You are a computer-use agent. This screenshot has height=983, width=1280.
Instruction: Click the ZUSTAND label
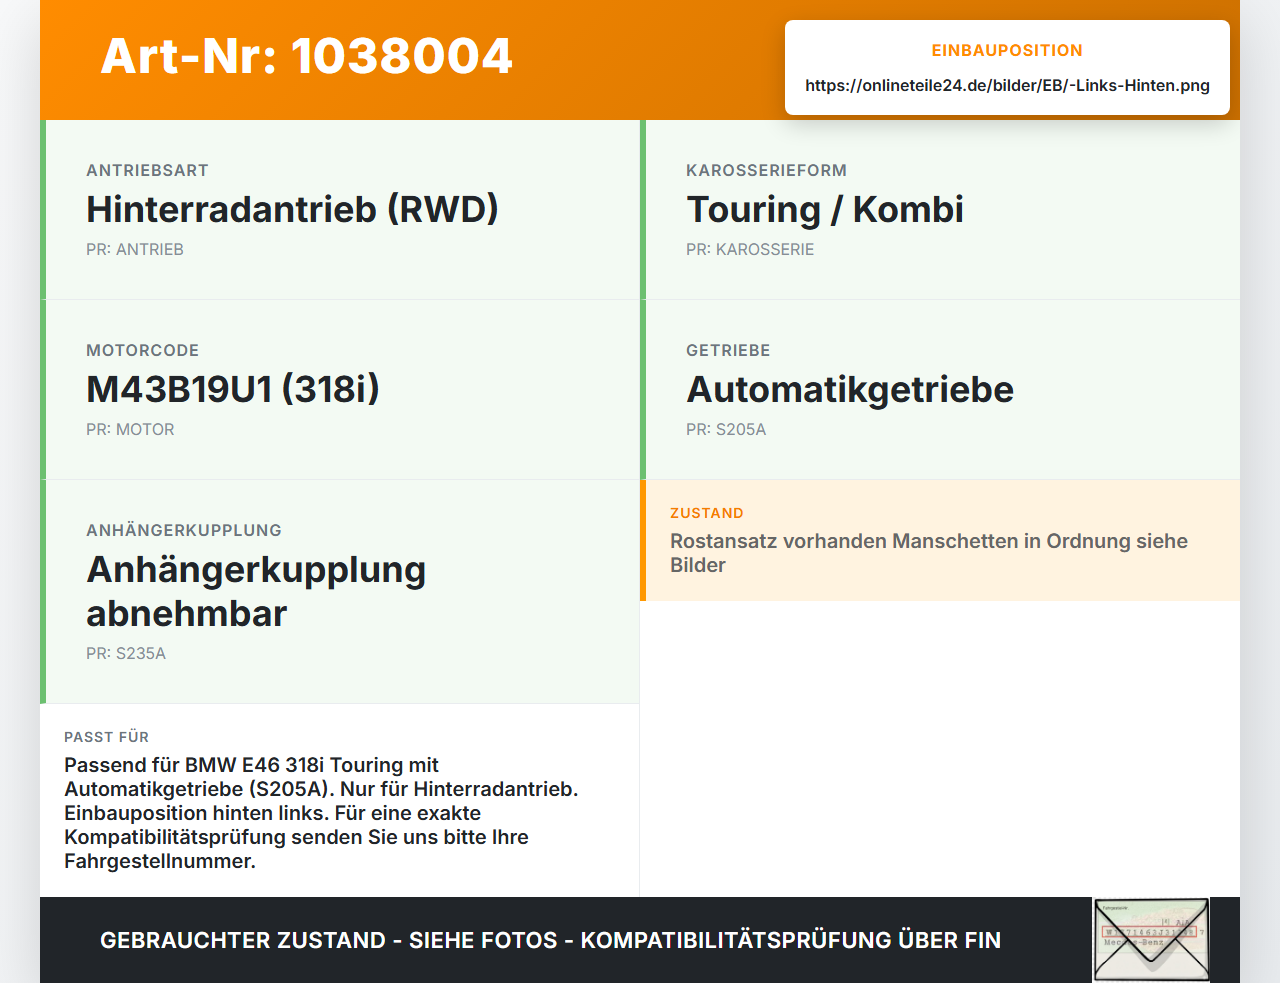click(x=707, y=513)
